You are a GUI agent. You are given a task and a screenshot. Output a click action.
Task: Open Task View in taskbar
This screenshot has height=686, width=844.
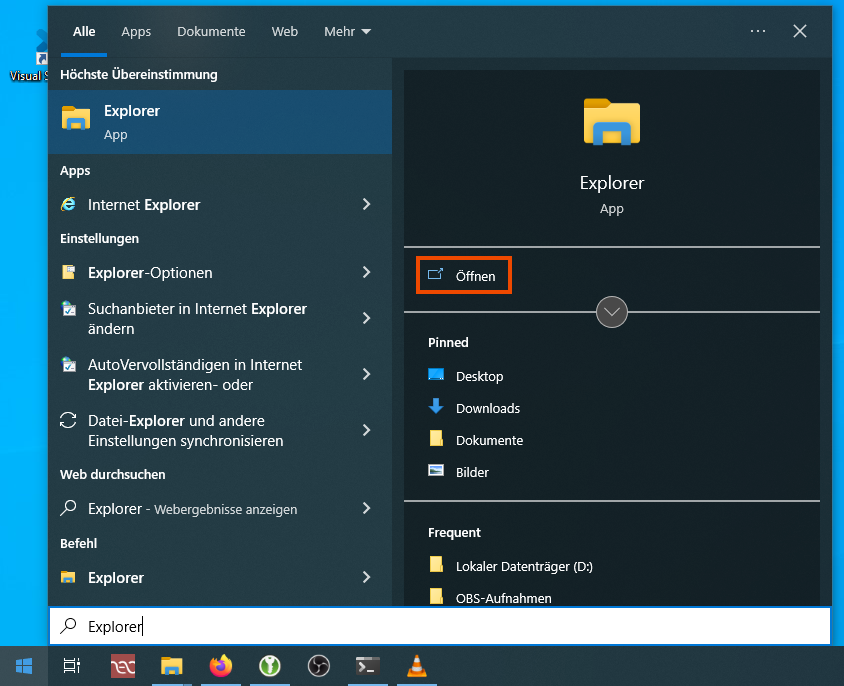pos(72,666)
